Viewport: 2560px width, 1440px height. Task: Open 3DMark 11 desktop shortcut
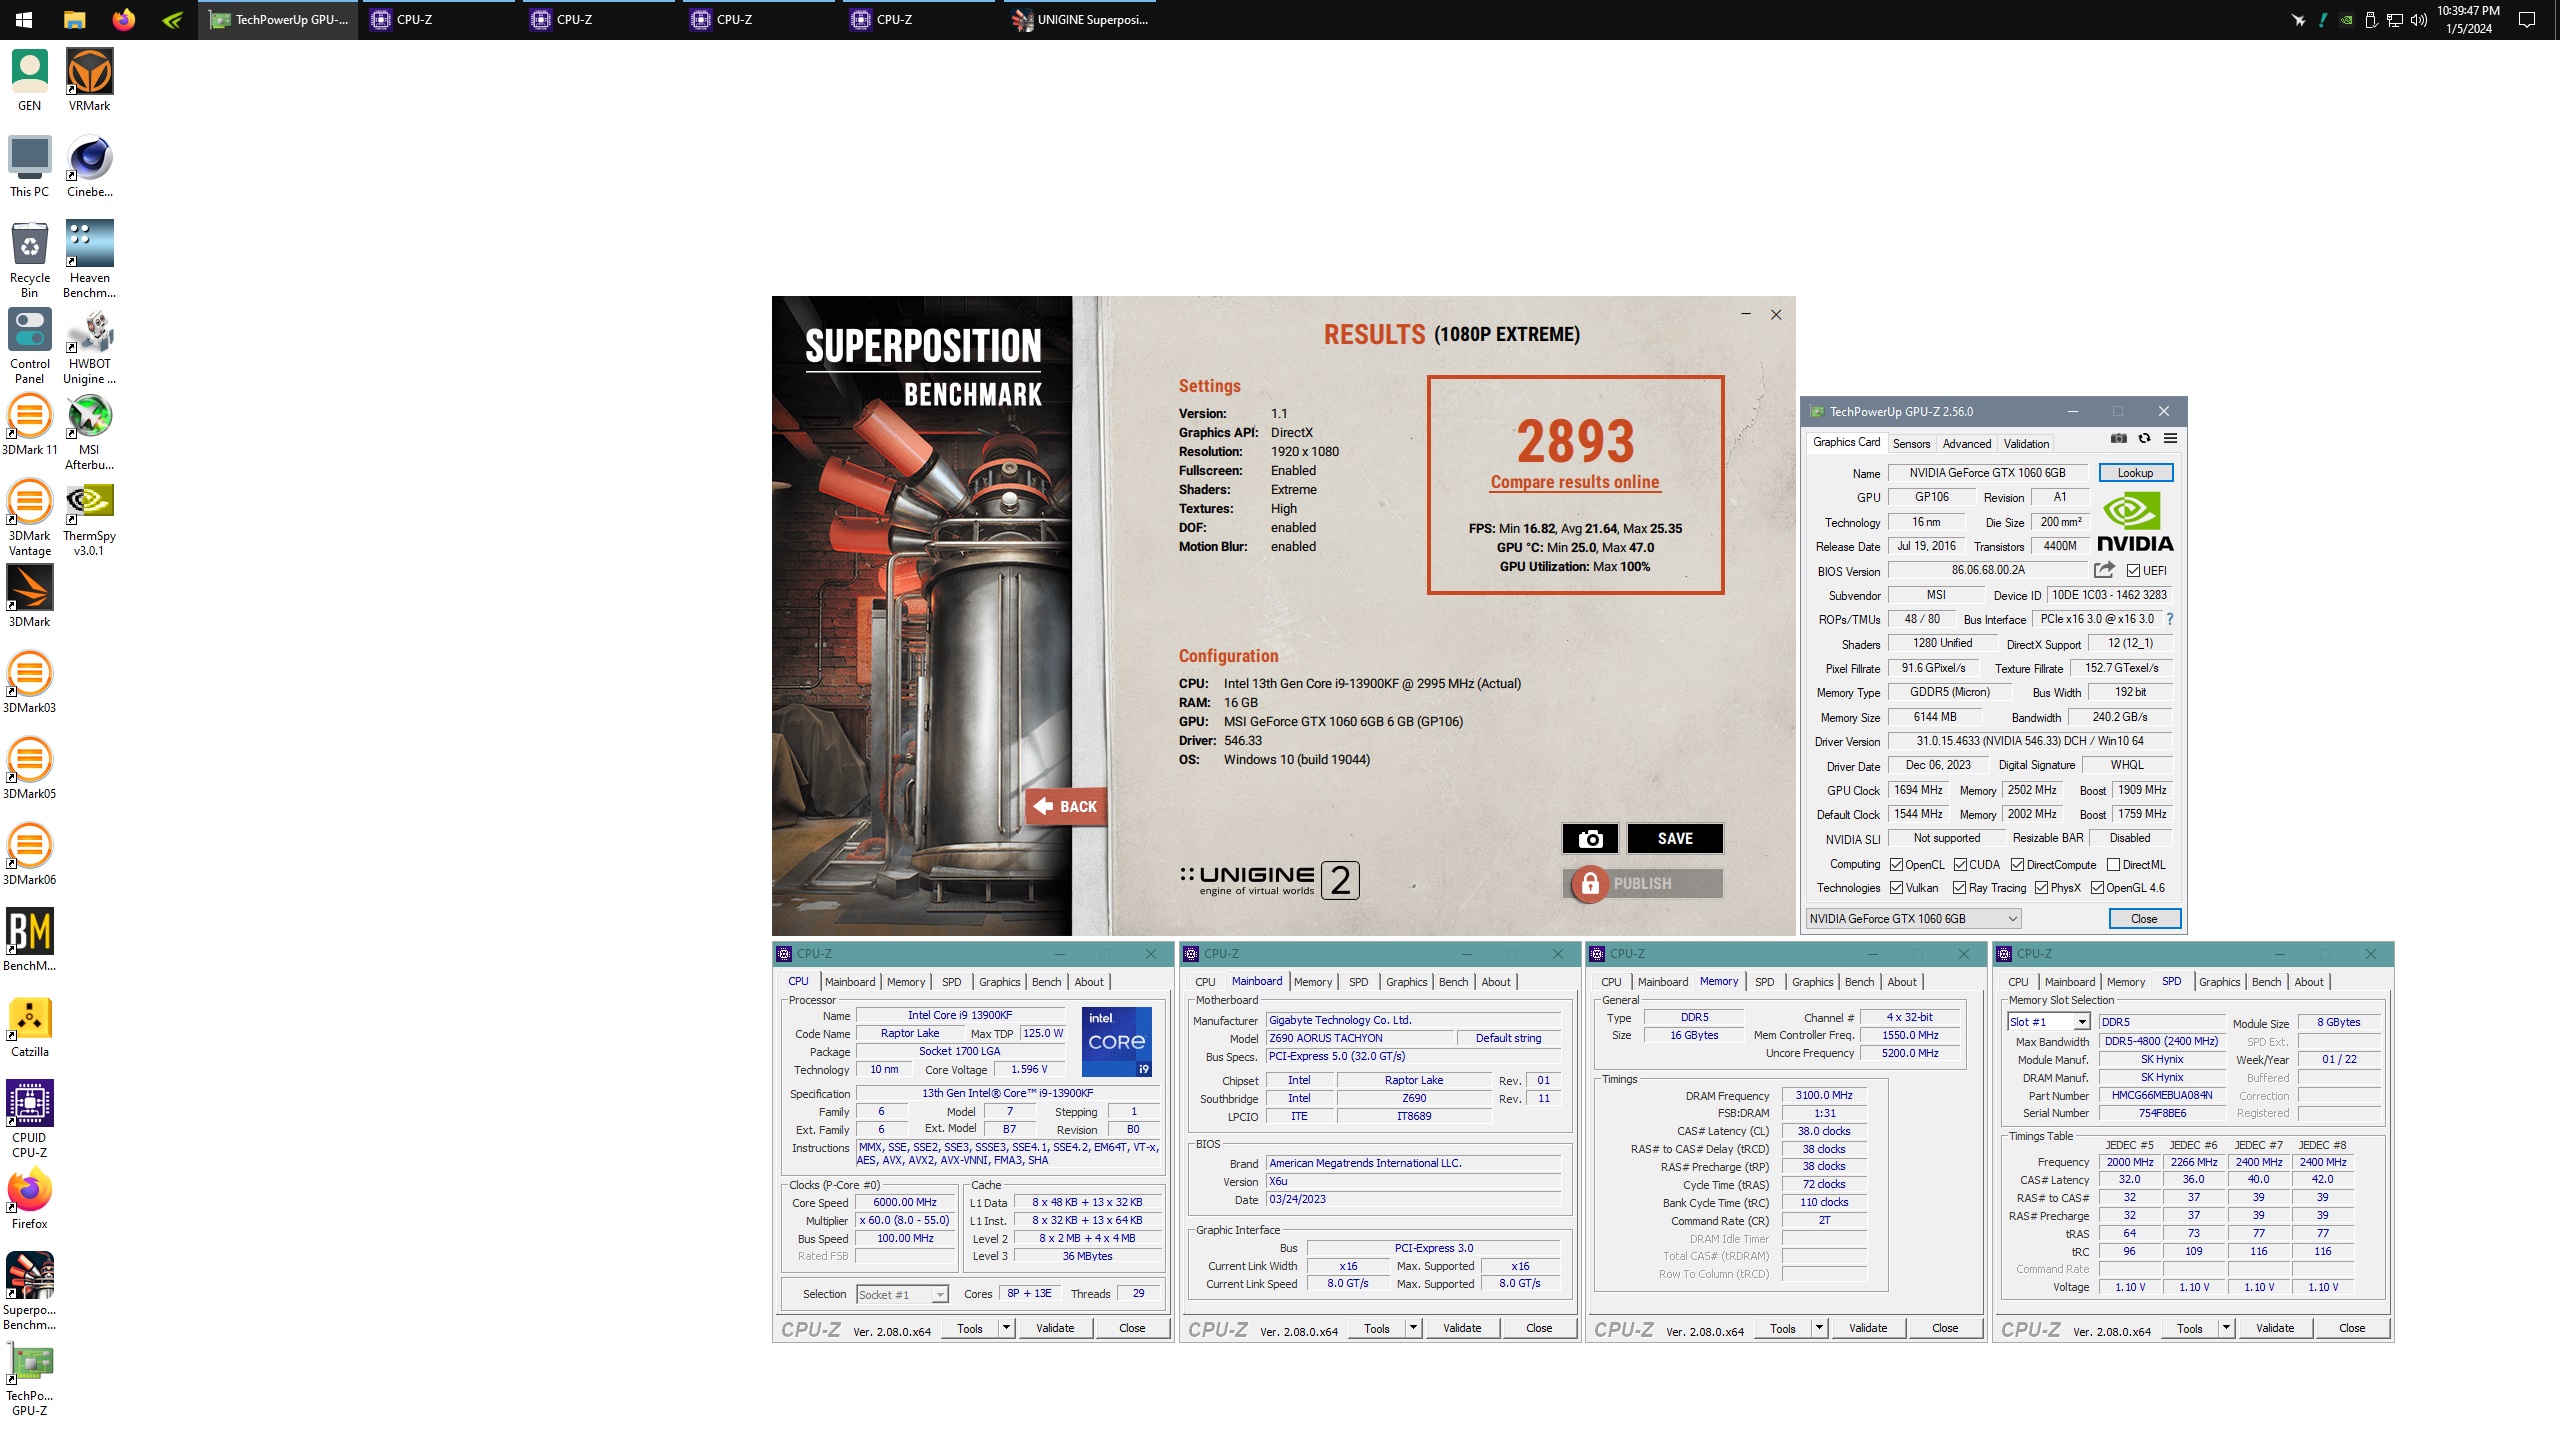(x=30, y=425)
